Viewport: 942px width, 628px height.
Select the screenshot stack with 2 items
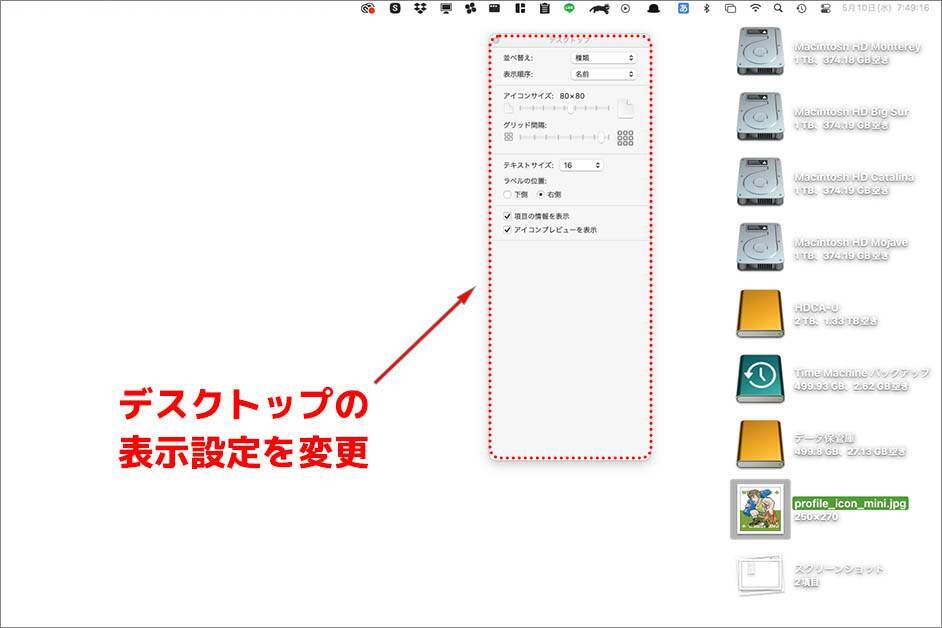[x=760, y=575]
